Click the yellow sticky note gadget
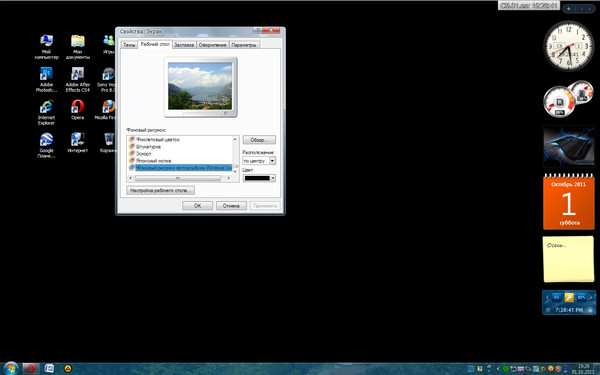The image size is (600, 375). (x=569, y=259)
